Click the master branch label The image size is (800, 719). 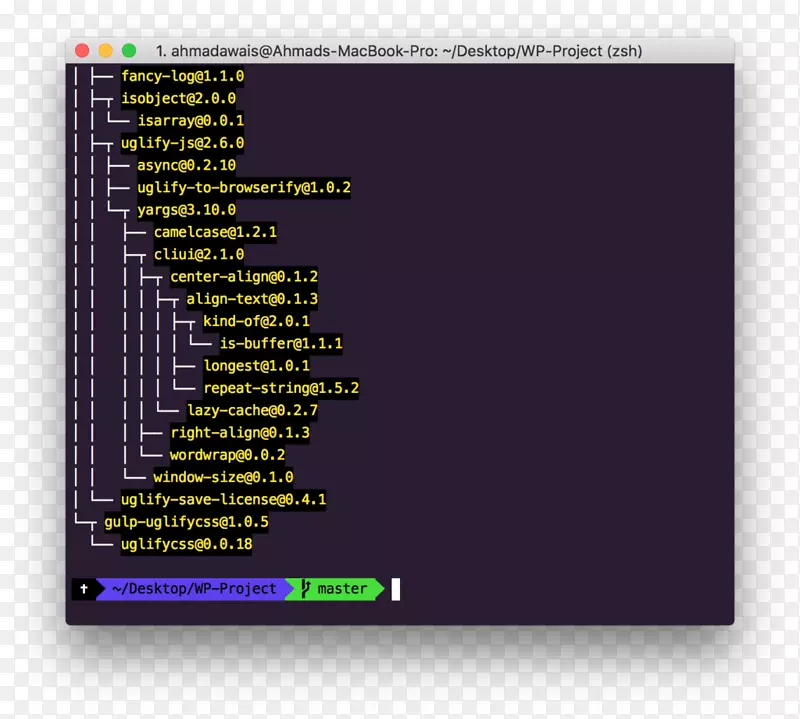tap(342, 589)
